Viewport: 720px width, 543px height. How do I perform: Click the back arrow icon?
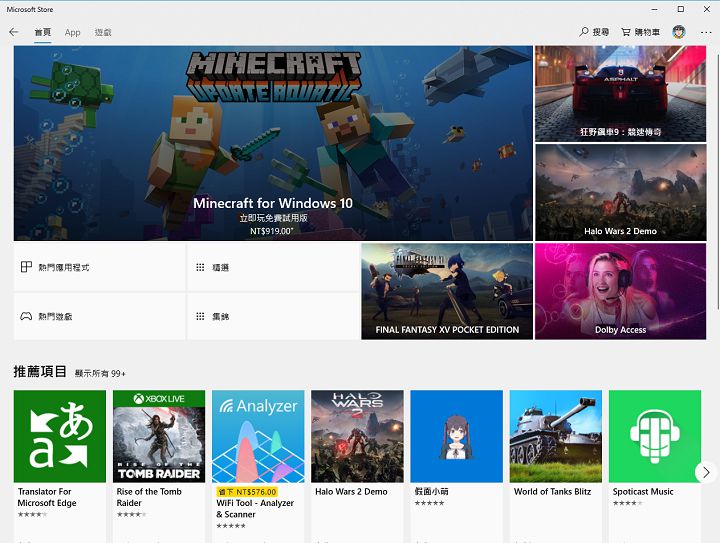pyautogui.click(x=14, y=32)
